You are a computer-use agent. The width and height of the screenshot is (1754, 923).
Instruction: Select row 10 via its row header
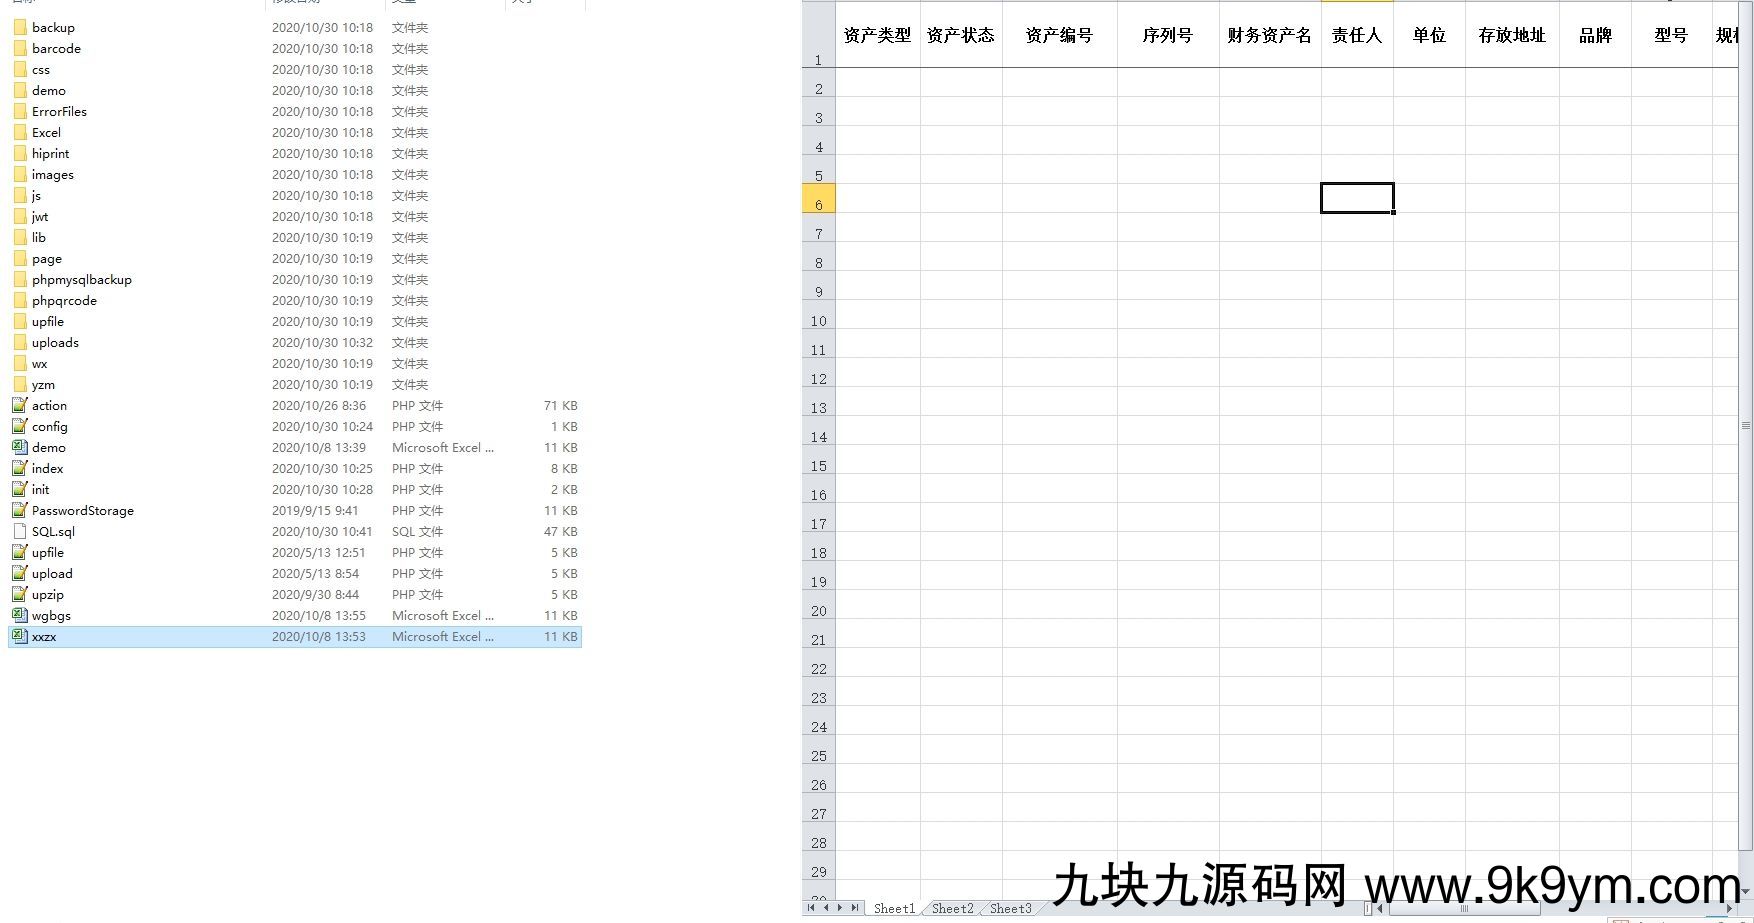pyautogui.click(x=818, y=321)
